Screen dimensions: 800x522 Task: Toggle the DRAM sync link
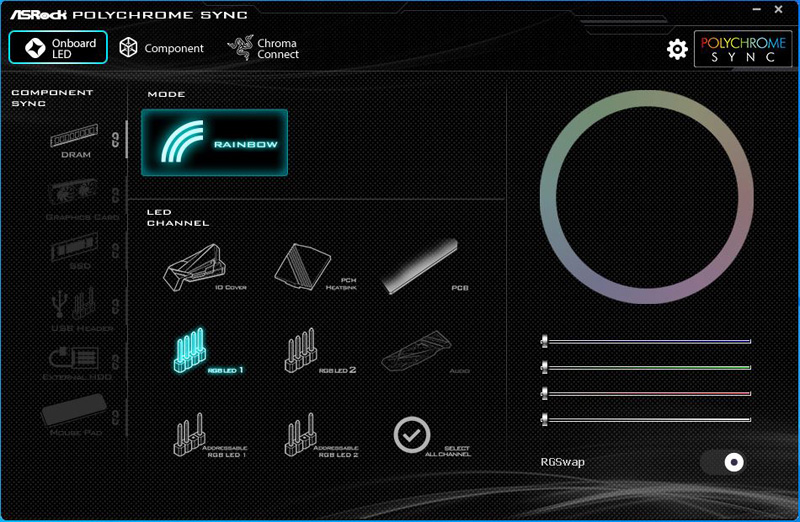pos(115,139)
